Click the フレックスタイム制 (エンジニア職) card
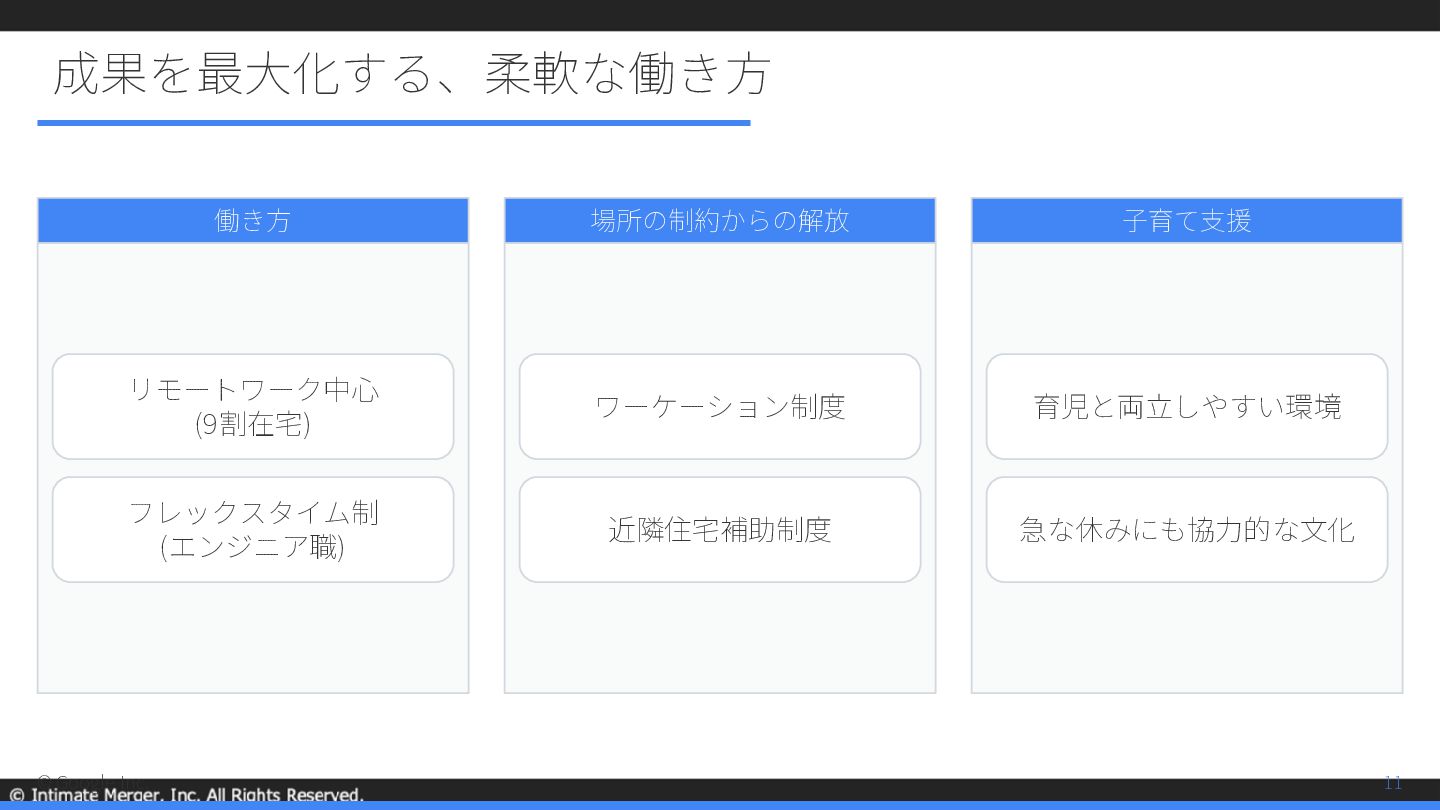The width and height of the screenshot is (1440, 810). (x=253, y=529)
